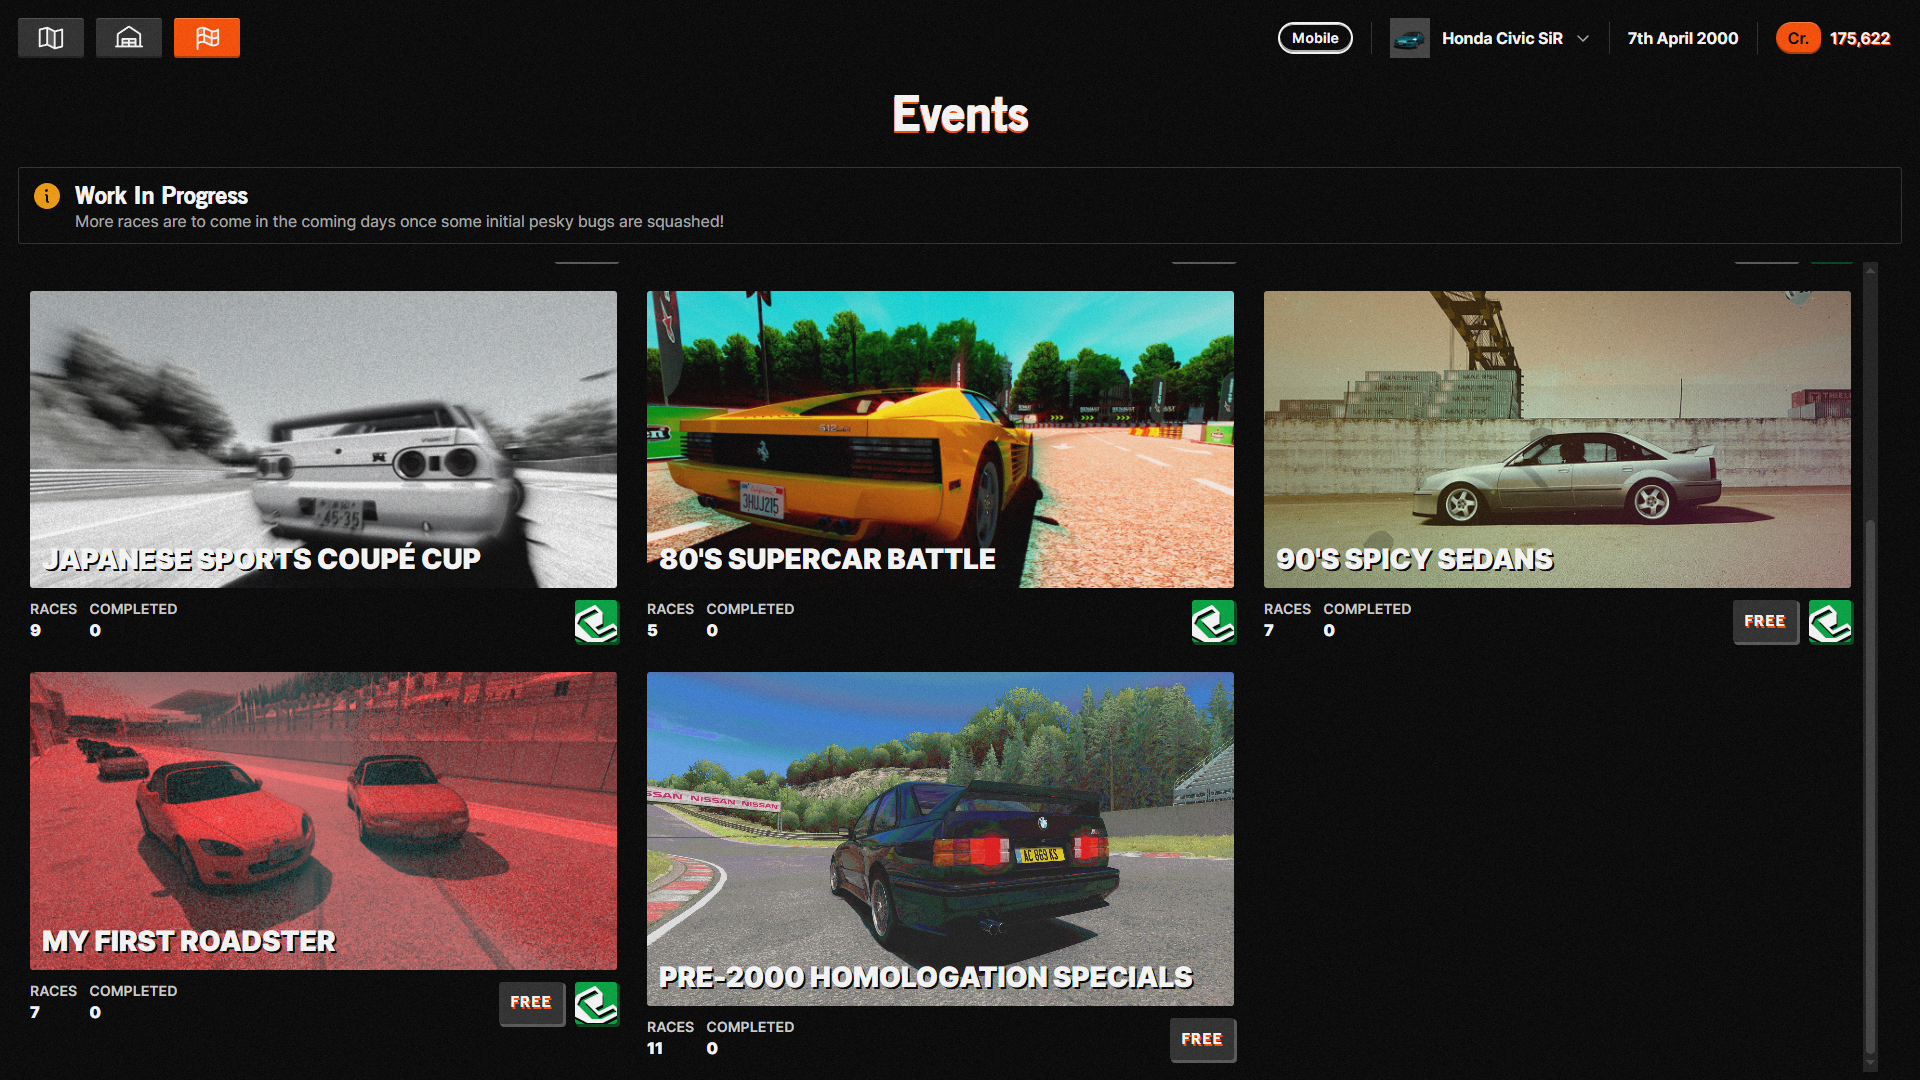This screenshot has width=1920, height=1080.
Task: Open the 90's Spicy Sedans event
Action: [x=1557, y=439]
